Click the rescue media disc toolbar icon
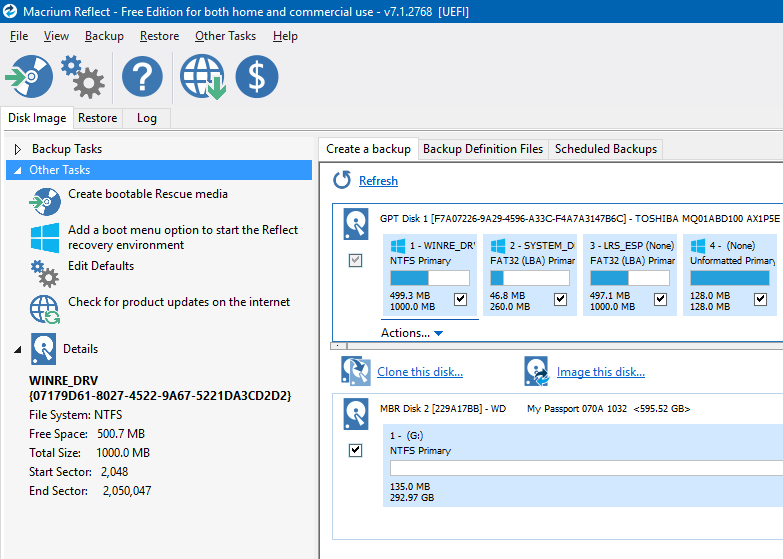Image resolution: width=783 pixels, height=559 pixels. coord(29,76)
